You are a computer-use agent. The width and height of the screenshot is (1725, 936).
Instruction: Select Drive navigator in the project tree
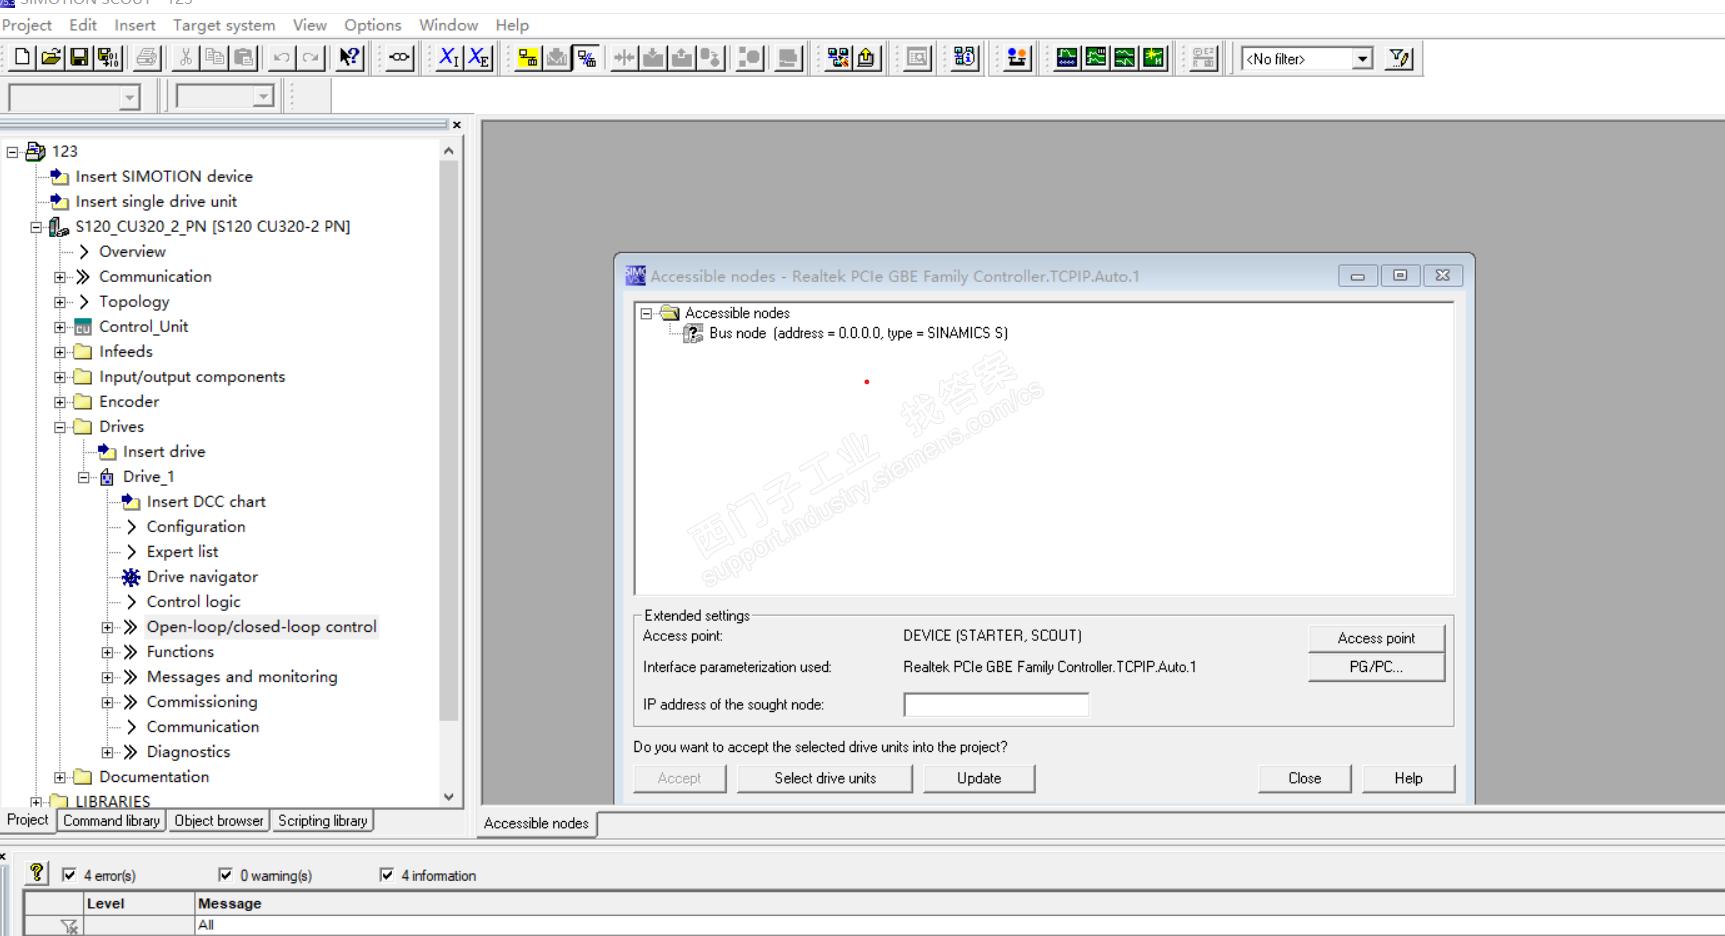click(202, 577)
